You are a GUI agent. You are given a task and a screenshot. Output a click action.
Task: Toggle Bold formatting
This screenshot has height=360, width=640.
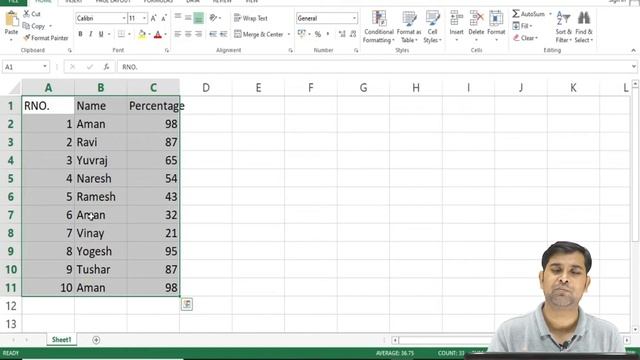80,34
